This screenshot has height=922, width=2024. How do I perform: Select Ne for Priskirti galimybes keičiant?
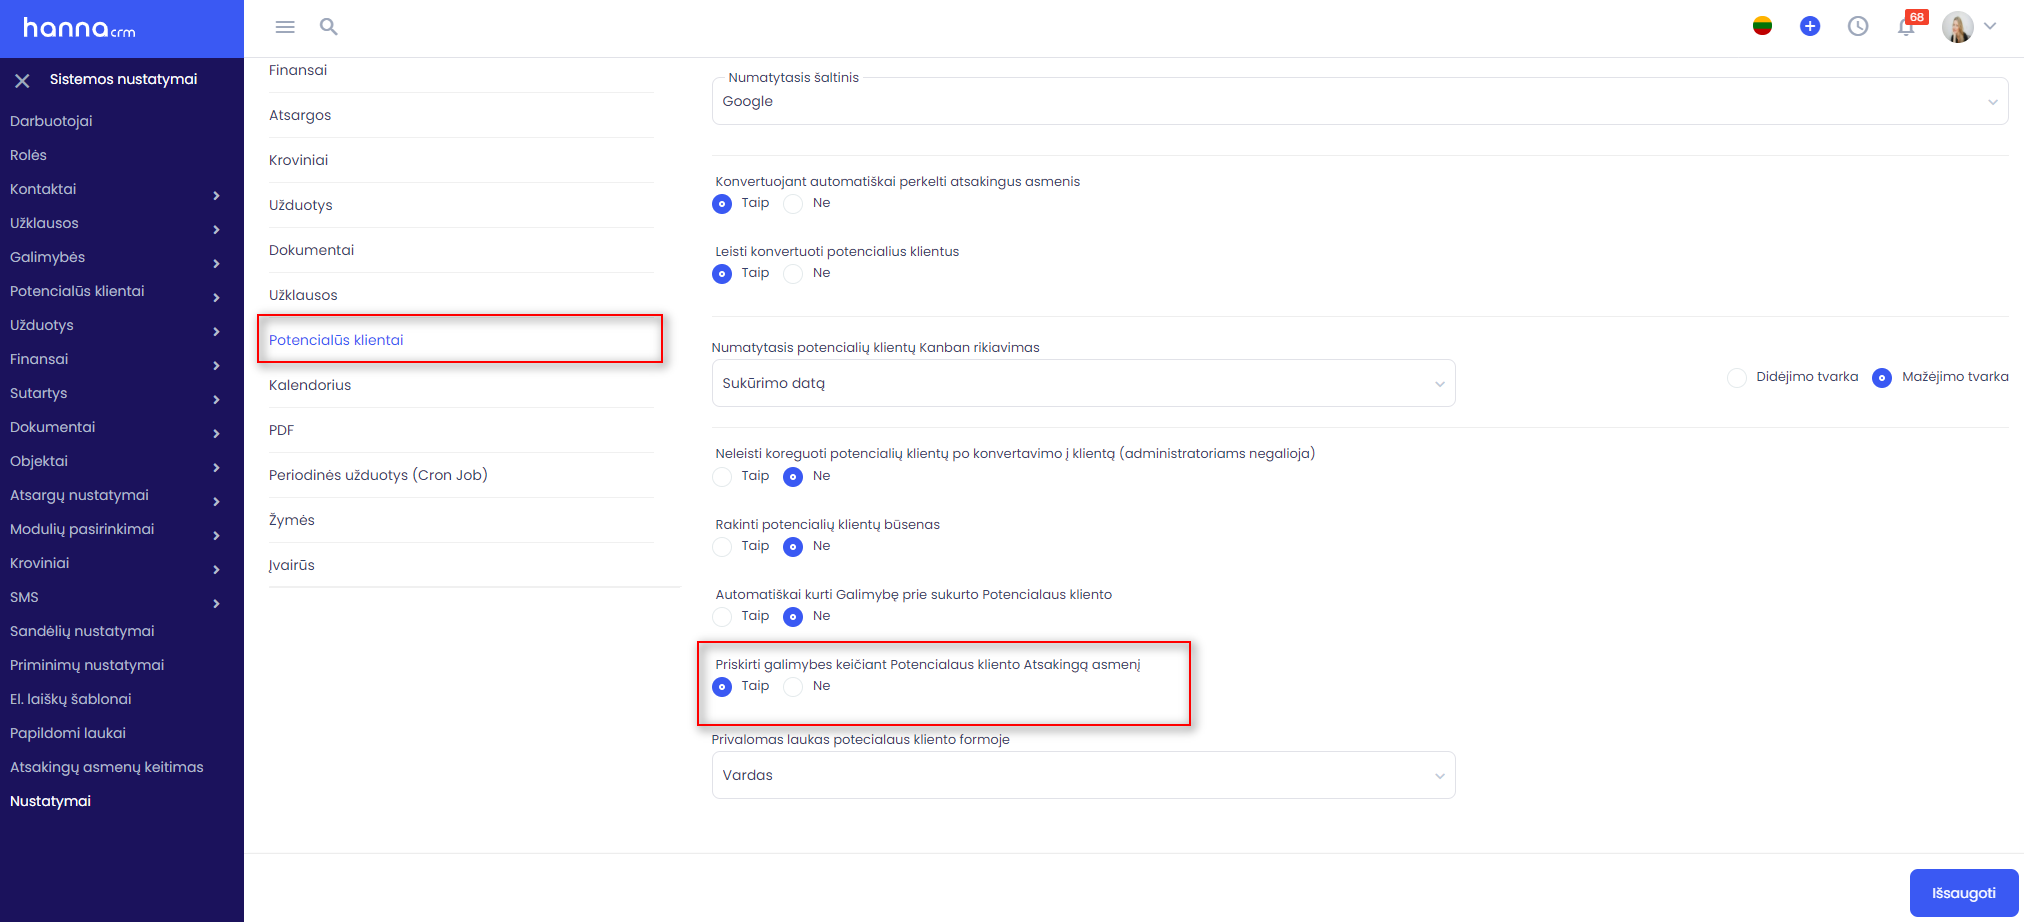pyautogui.click(x=793, y=687)
